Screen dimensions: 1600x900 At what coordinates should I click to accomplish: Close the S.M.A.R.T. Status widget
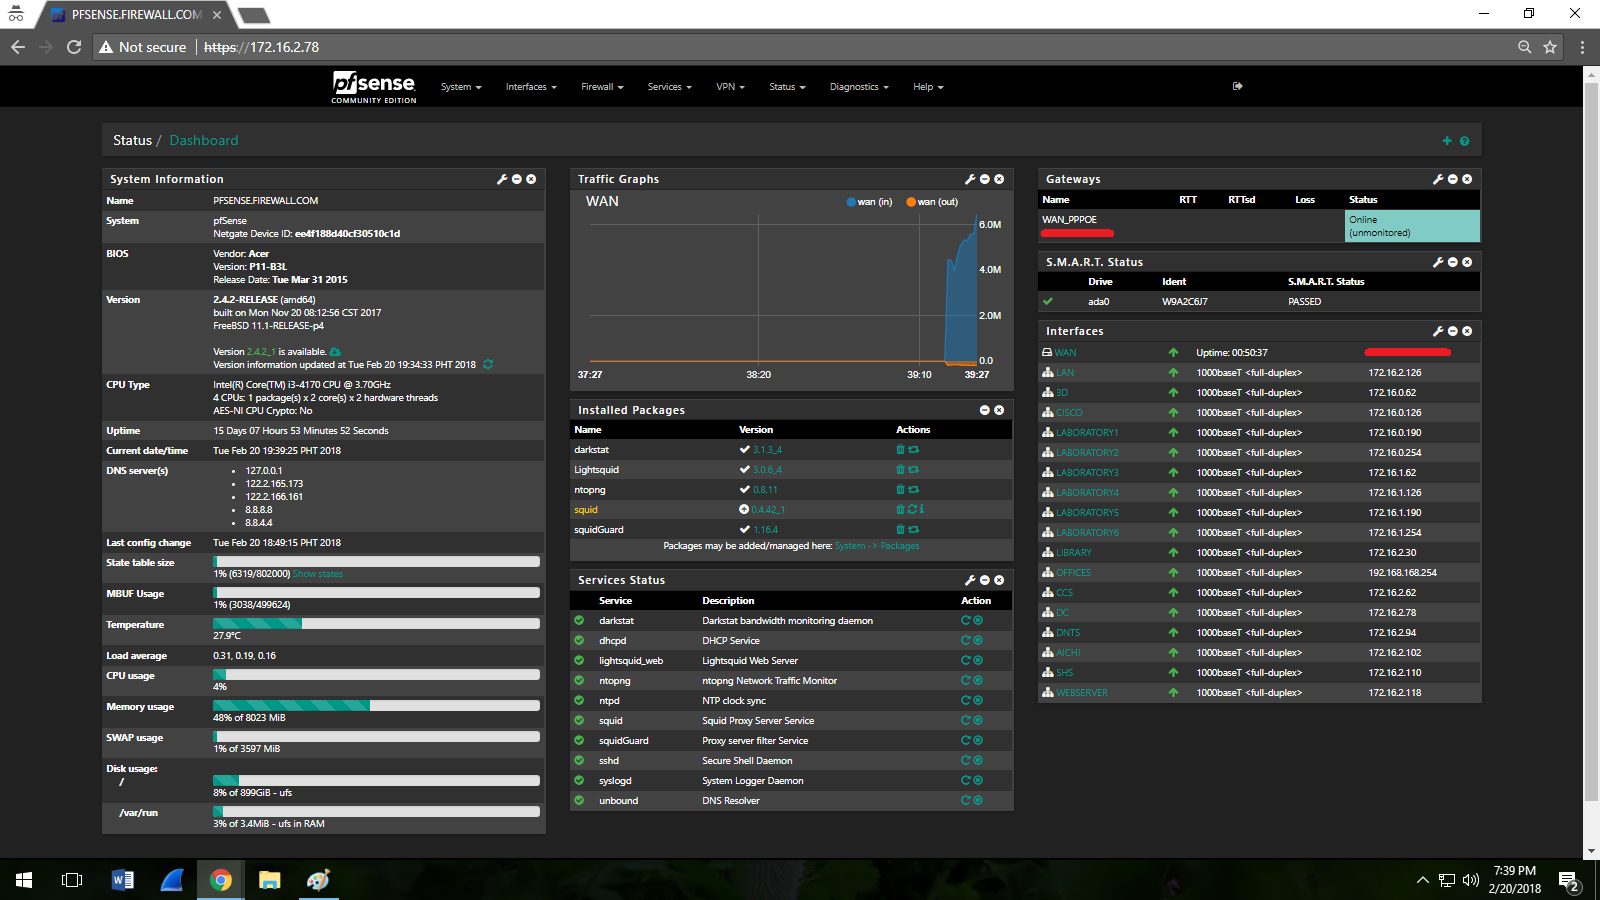tap(1467, 262)
